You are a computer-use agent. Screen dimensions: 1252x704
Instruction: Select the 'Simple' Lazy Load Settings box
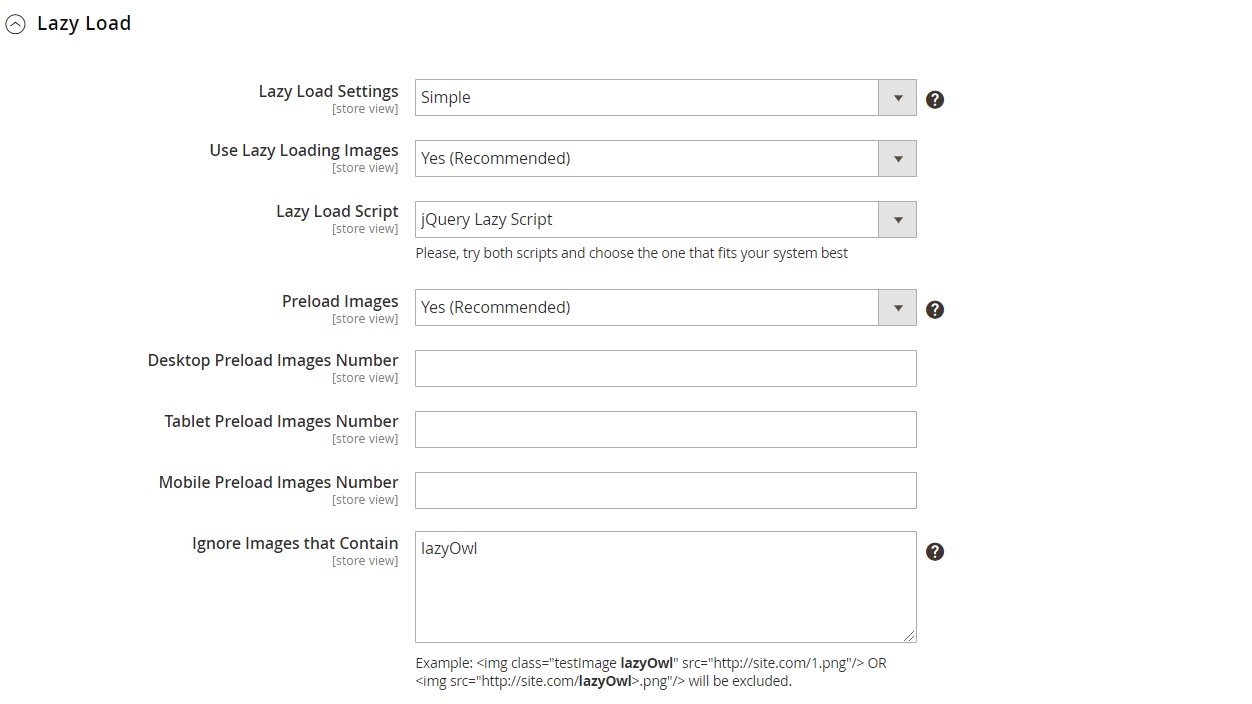646,98
